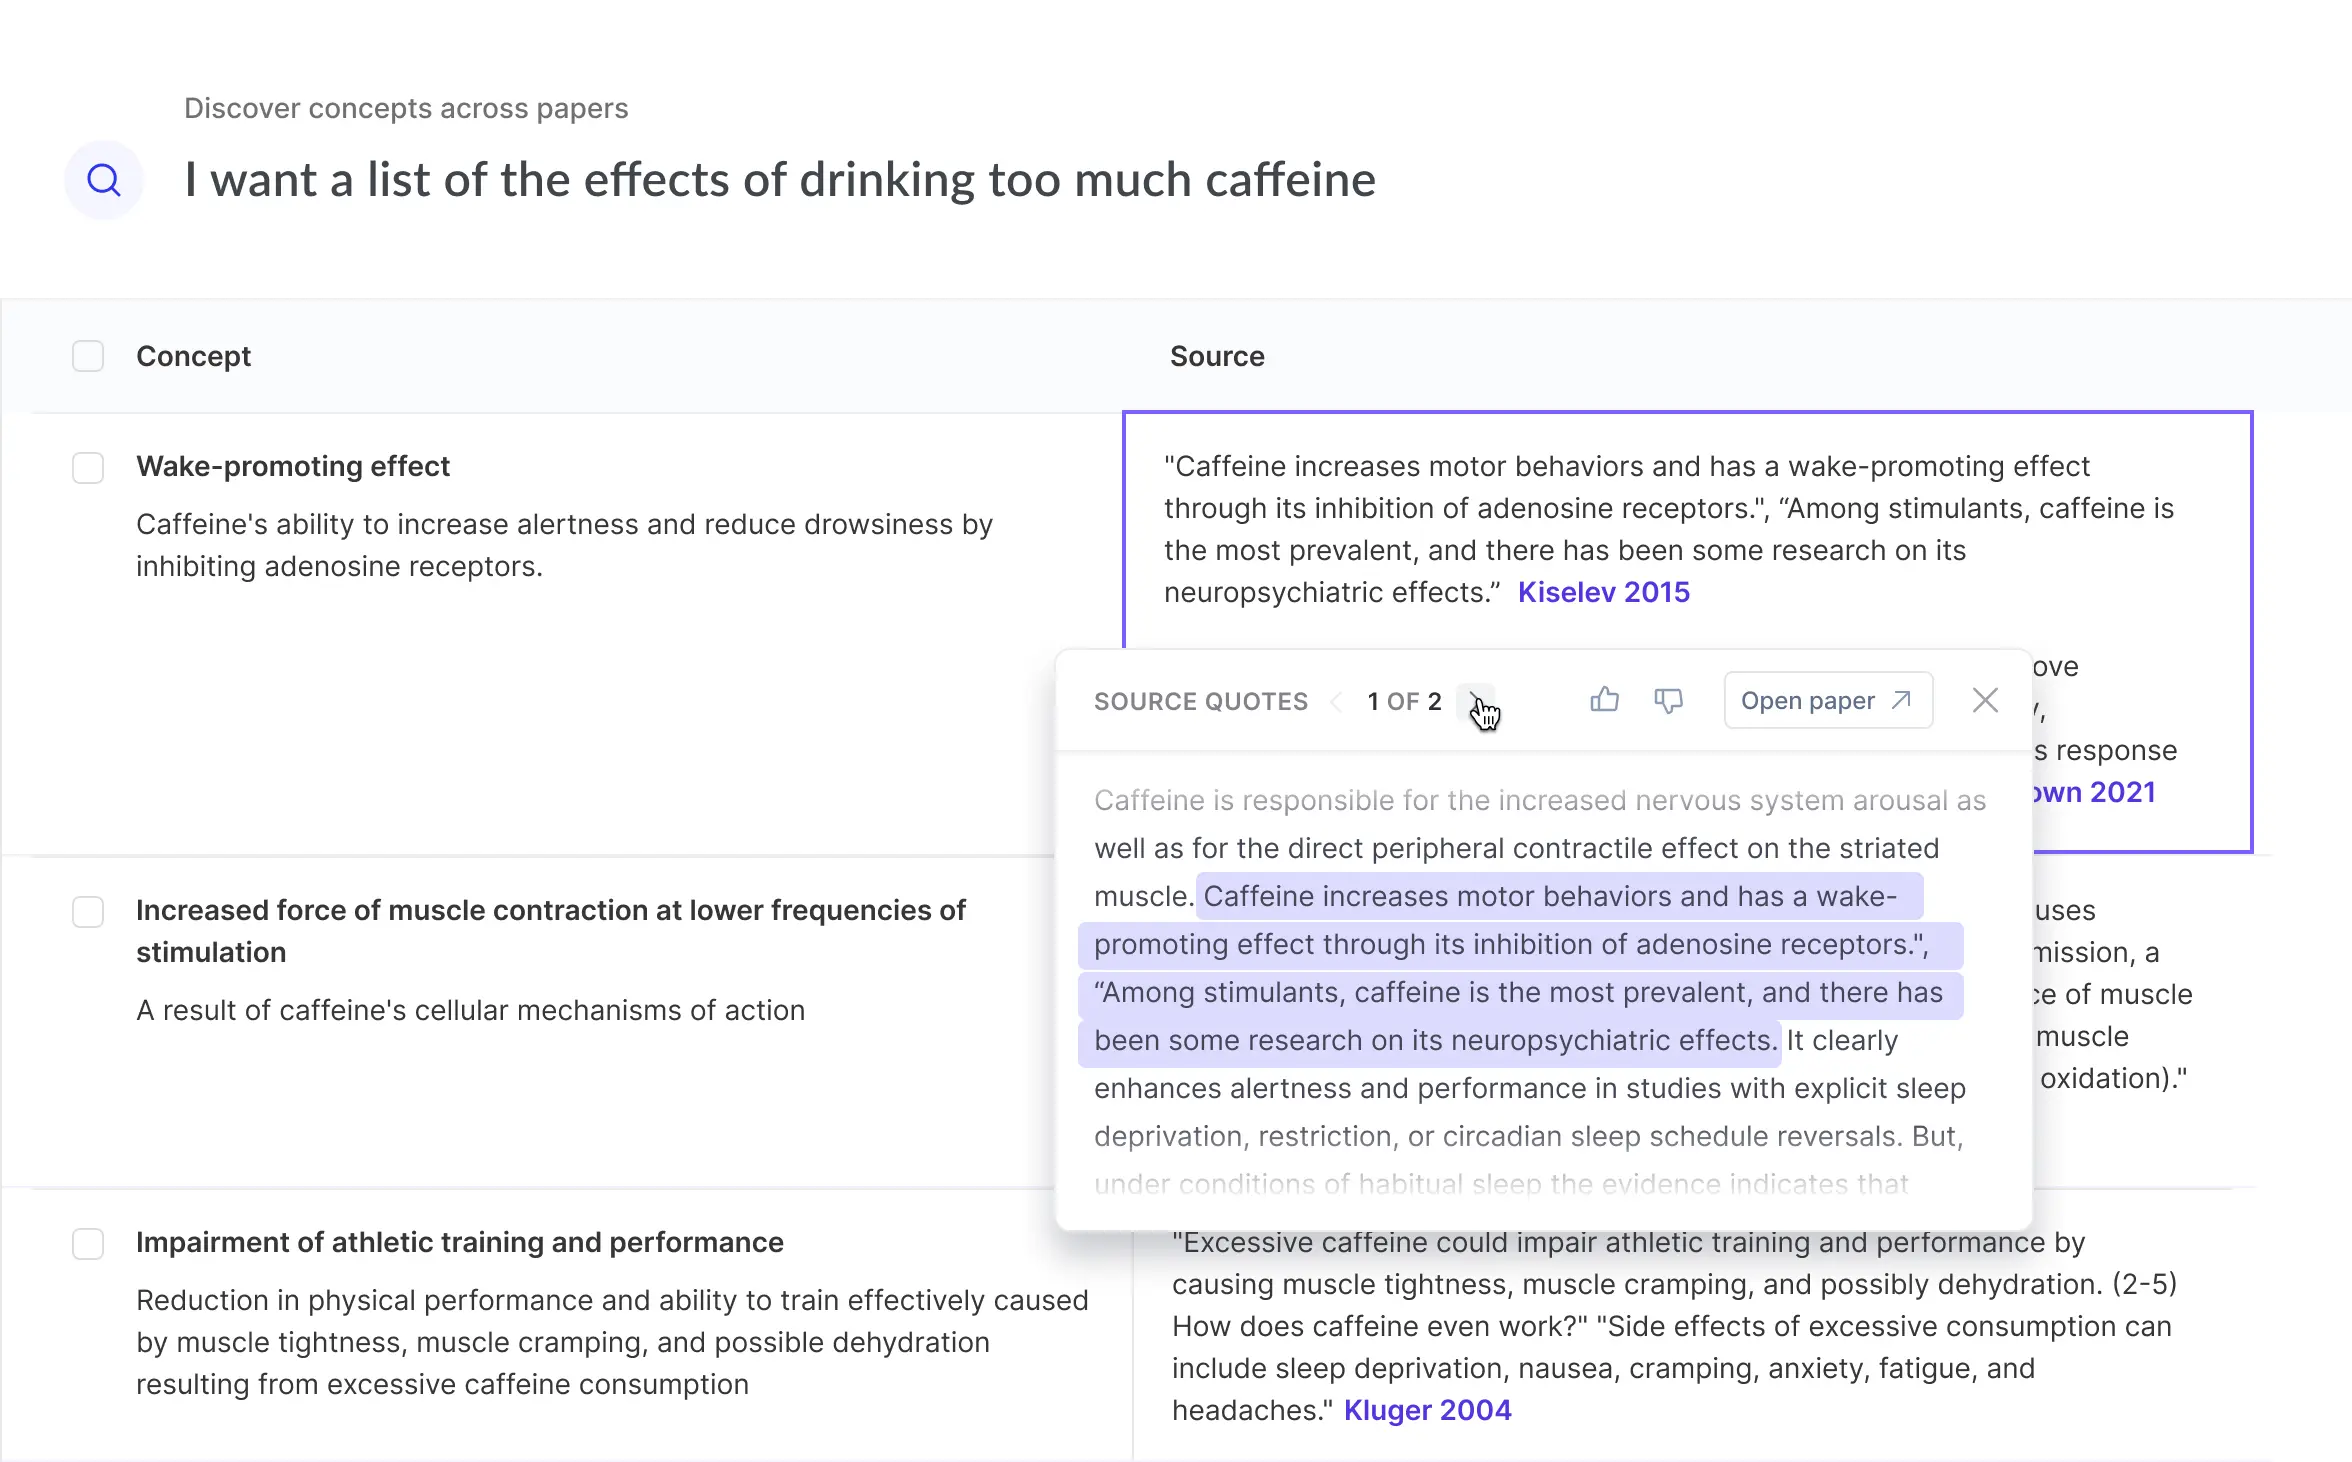The image size is (2352, 1462).
Task: Check the Impairment of athletic training concept
Action: pos(88,1244)
